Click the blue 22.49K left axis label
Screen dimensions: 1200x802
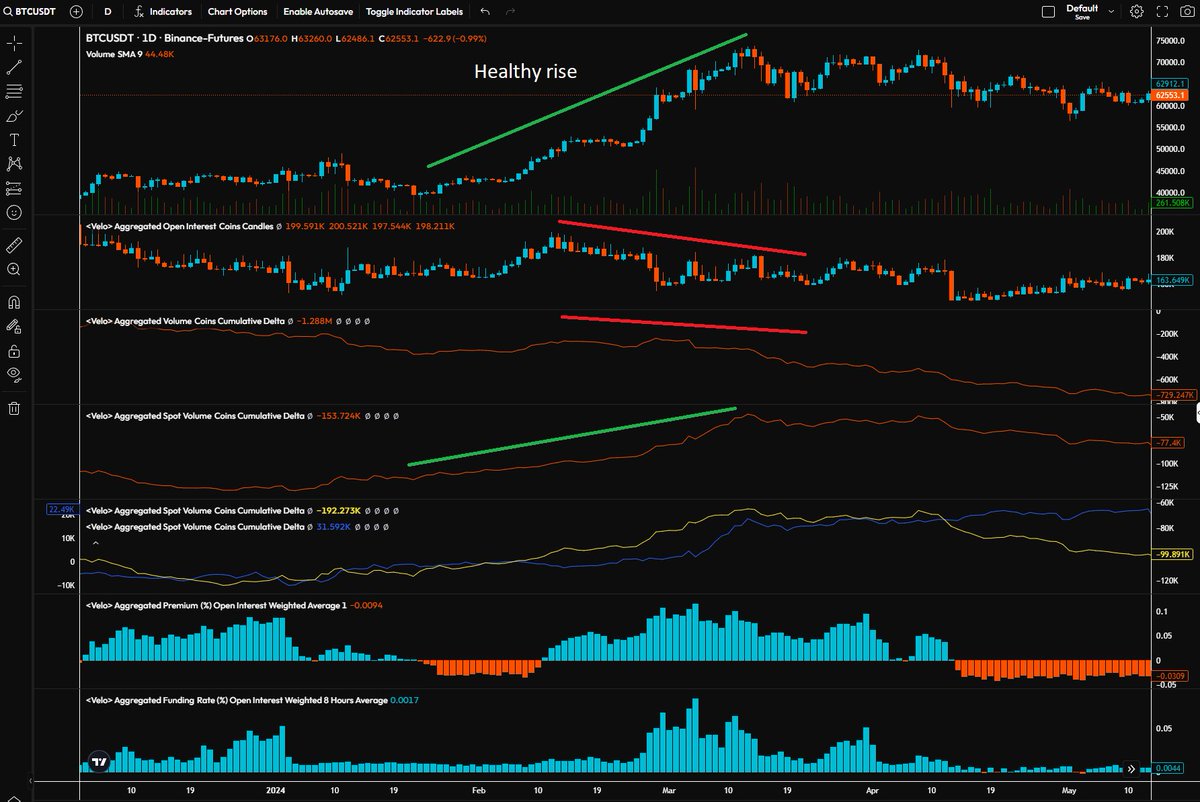point(60,509)
